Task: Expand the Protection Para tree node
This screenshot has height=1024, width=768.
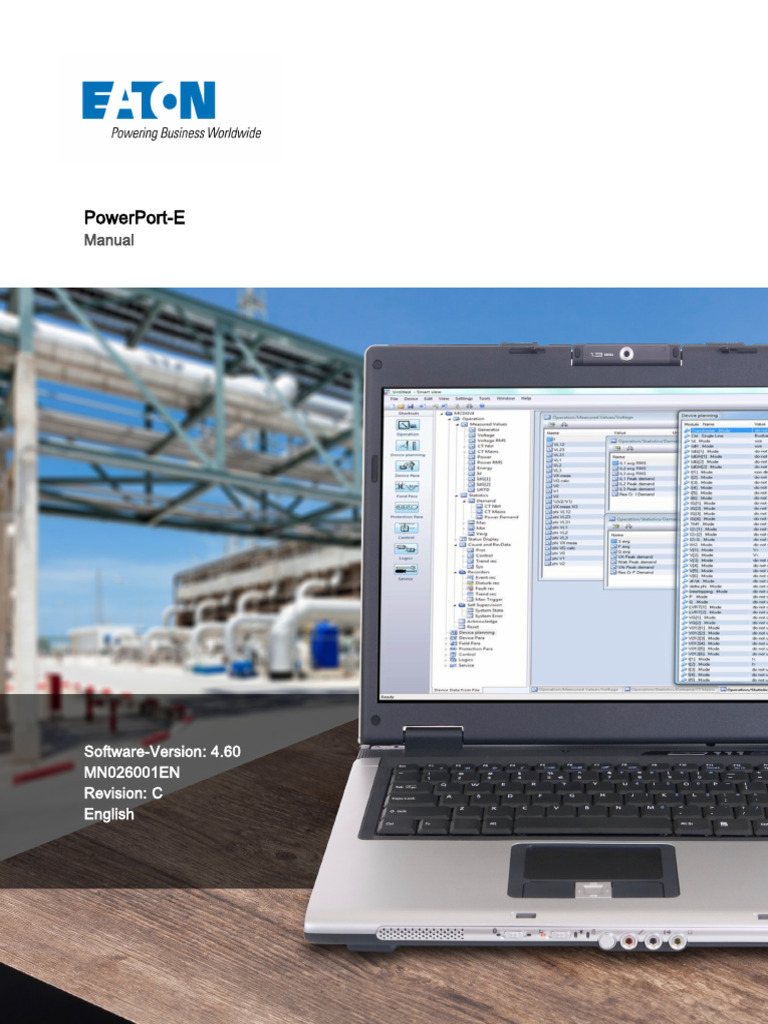Action: (x=446, y=649)
